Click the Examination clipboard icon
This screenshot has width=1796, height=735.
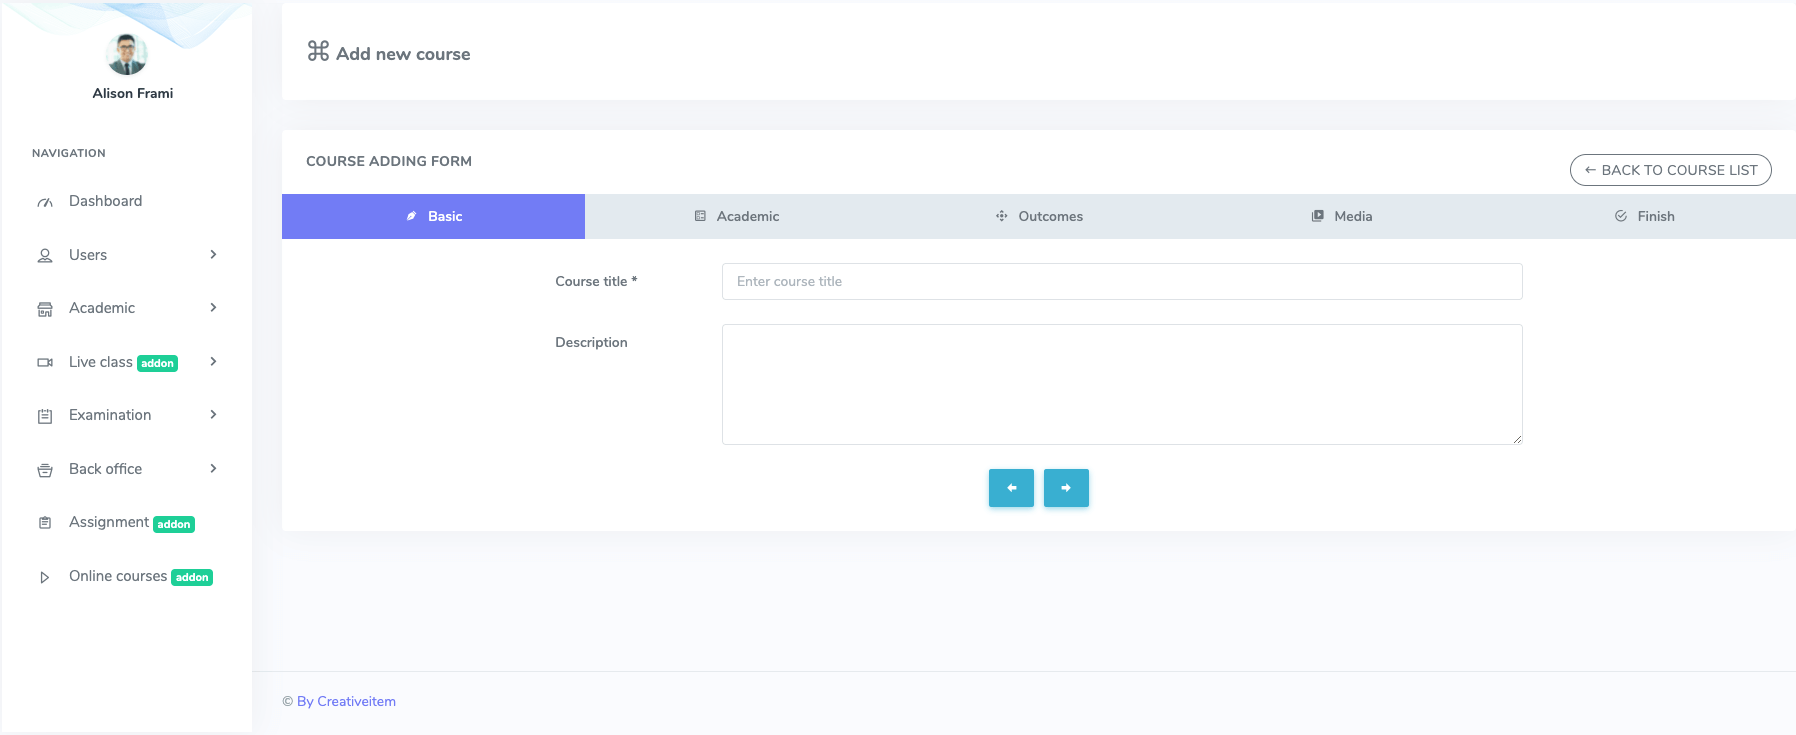45,416
